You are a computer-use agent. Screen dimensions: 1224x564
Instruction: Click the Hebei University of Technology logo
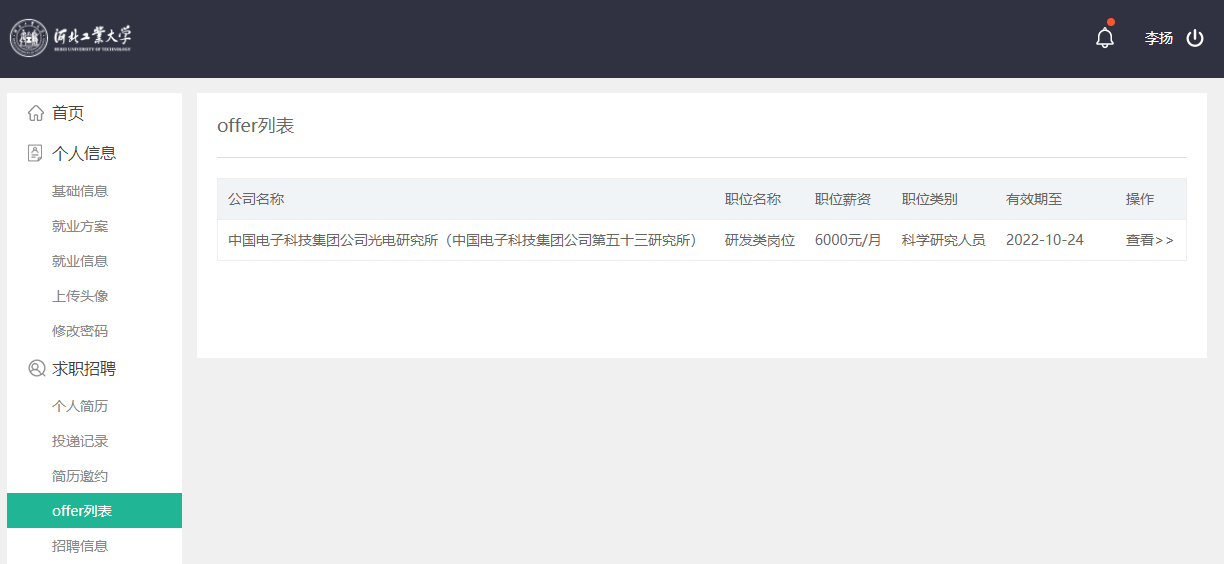pos(71,38)
